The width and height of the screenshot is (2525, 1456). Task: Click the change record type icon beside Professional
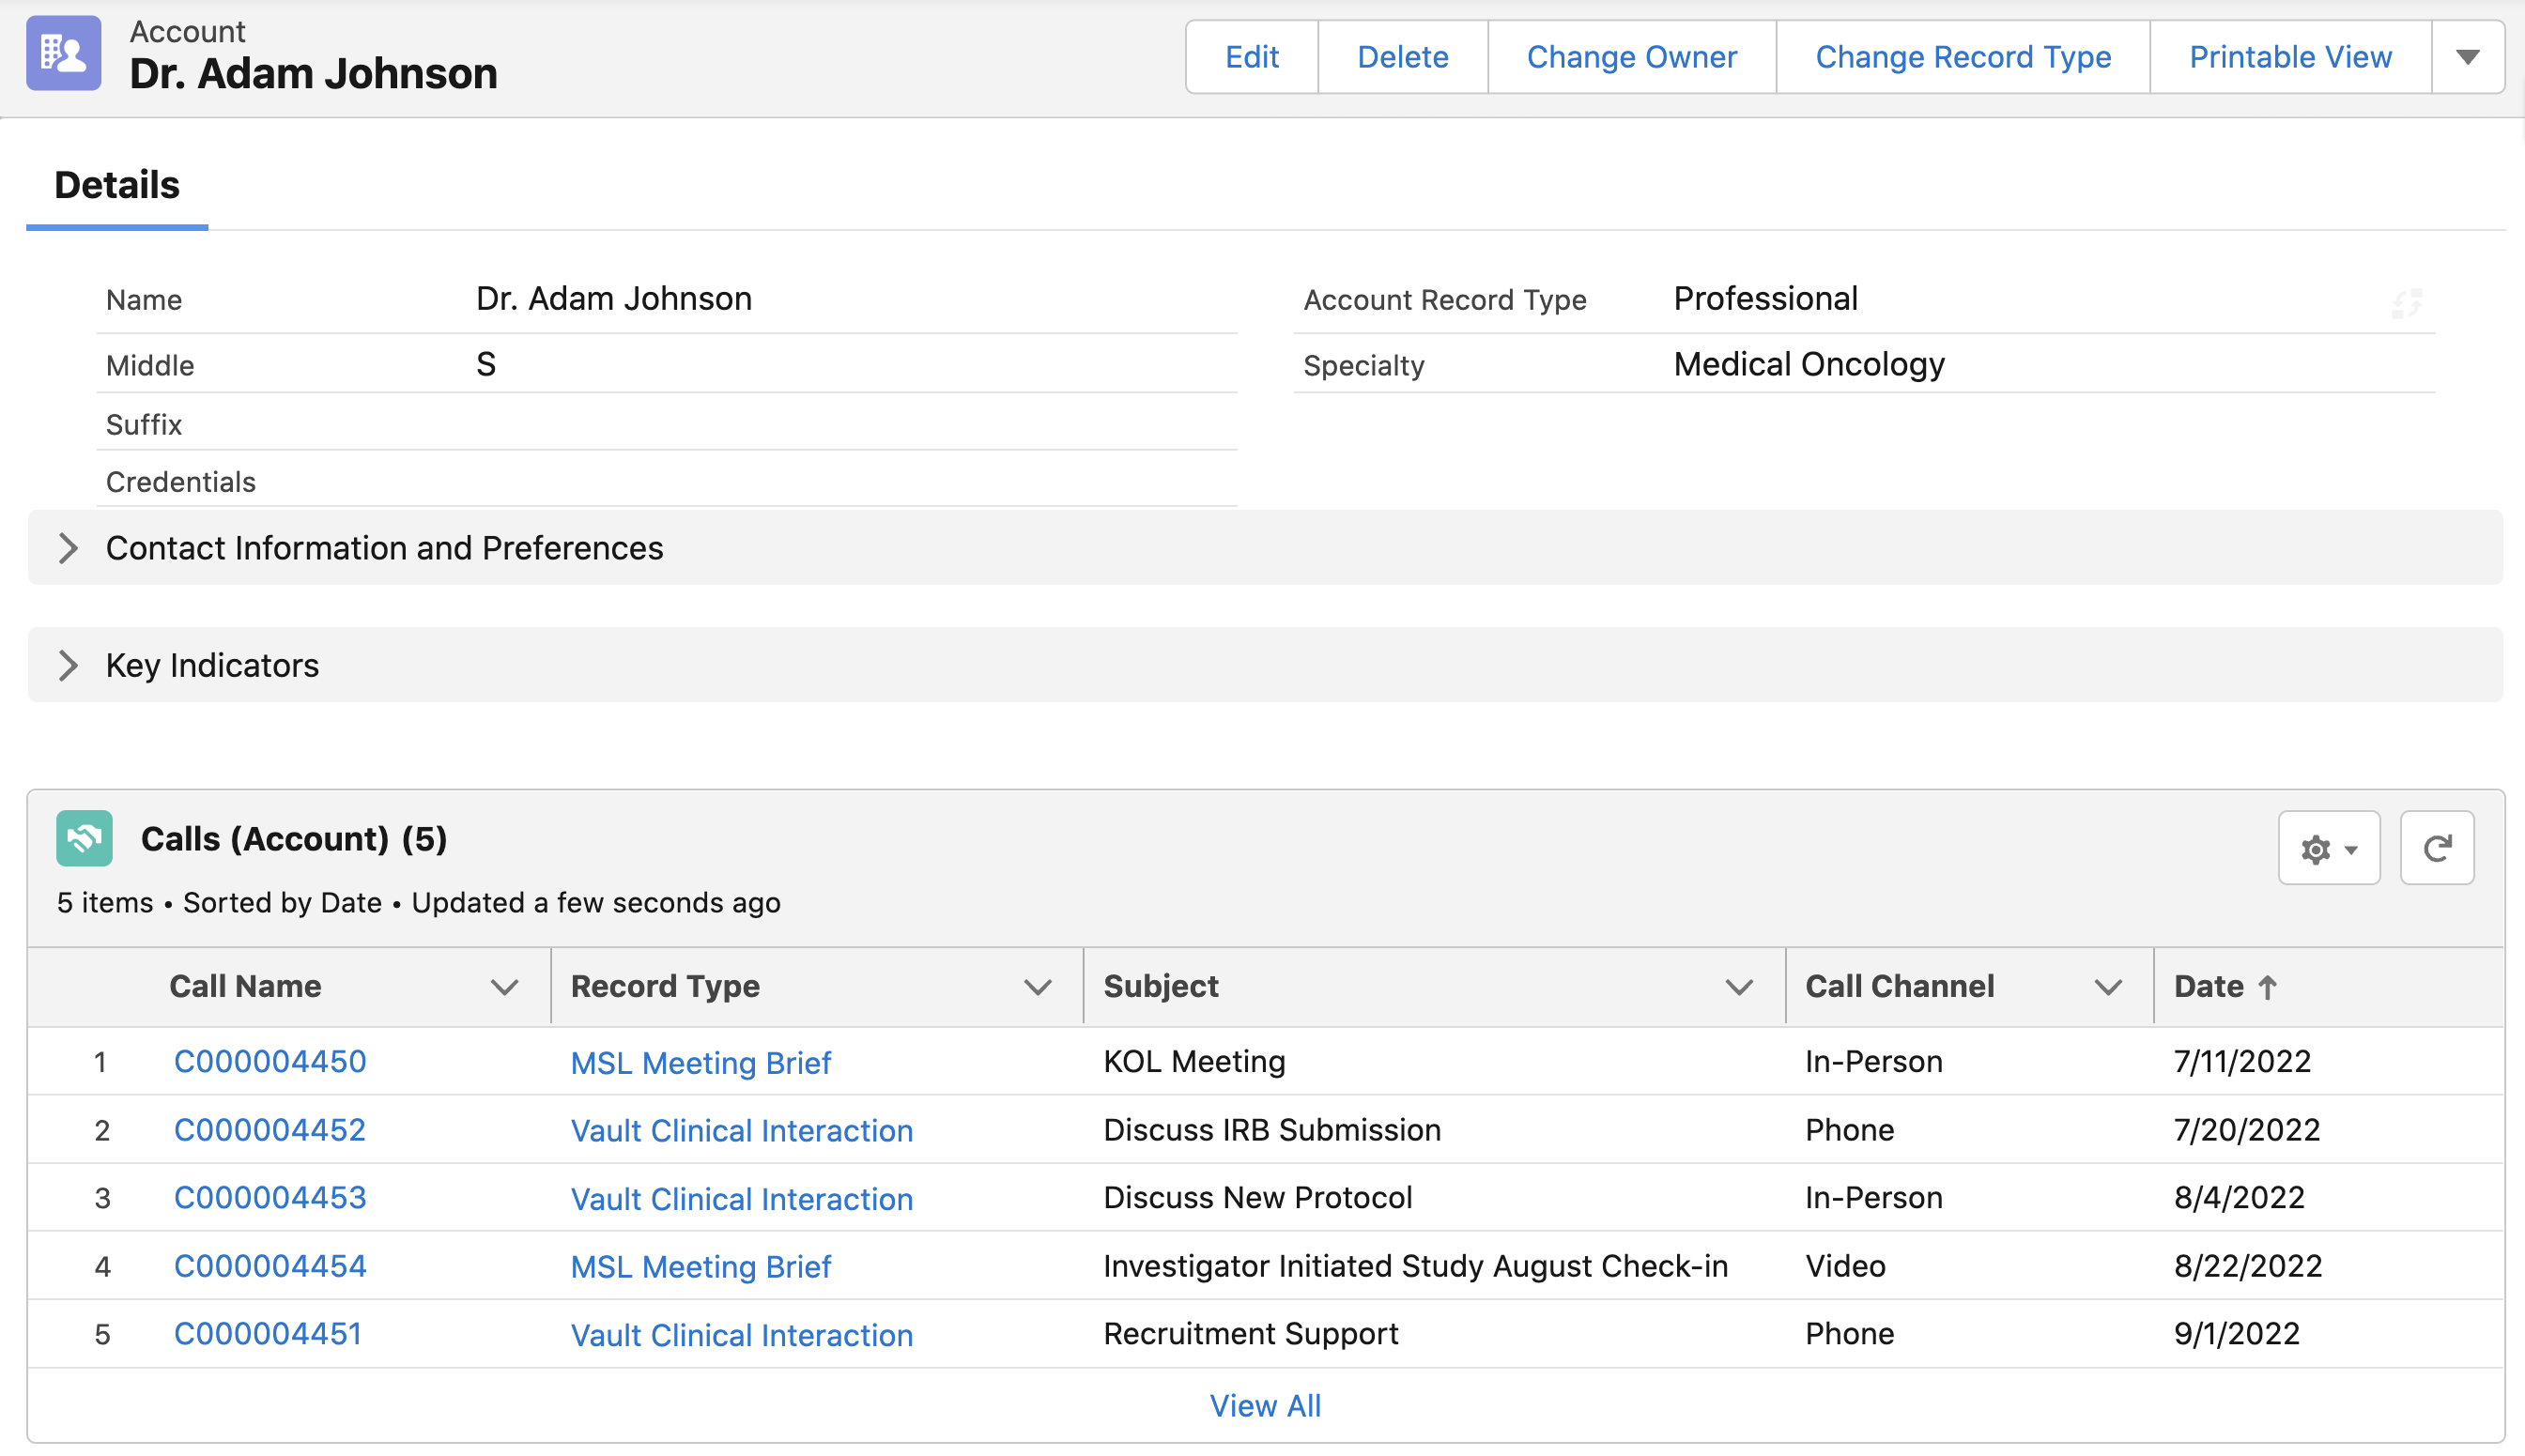[x=2406, y=302]
